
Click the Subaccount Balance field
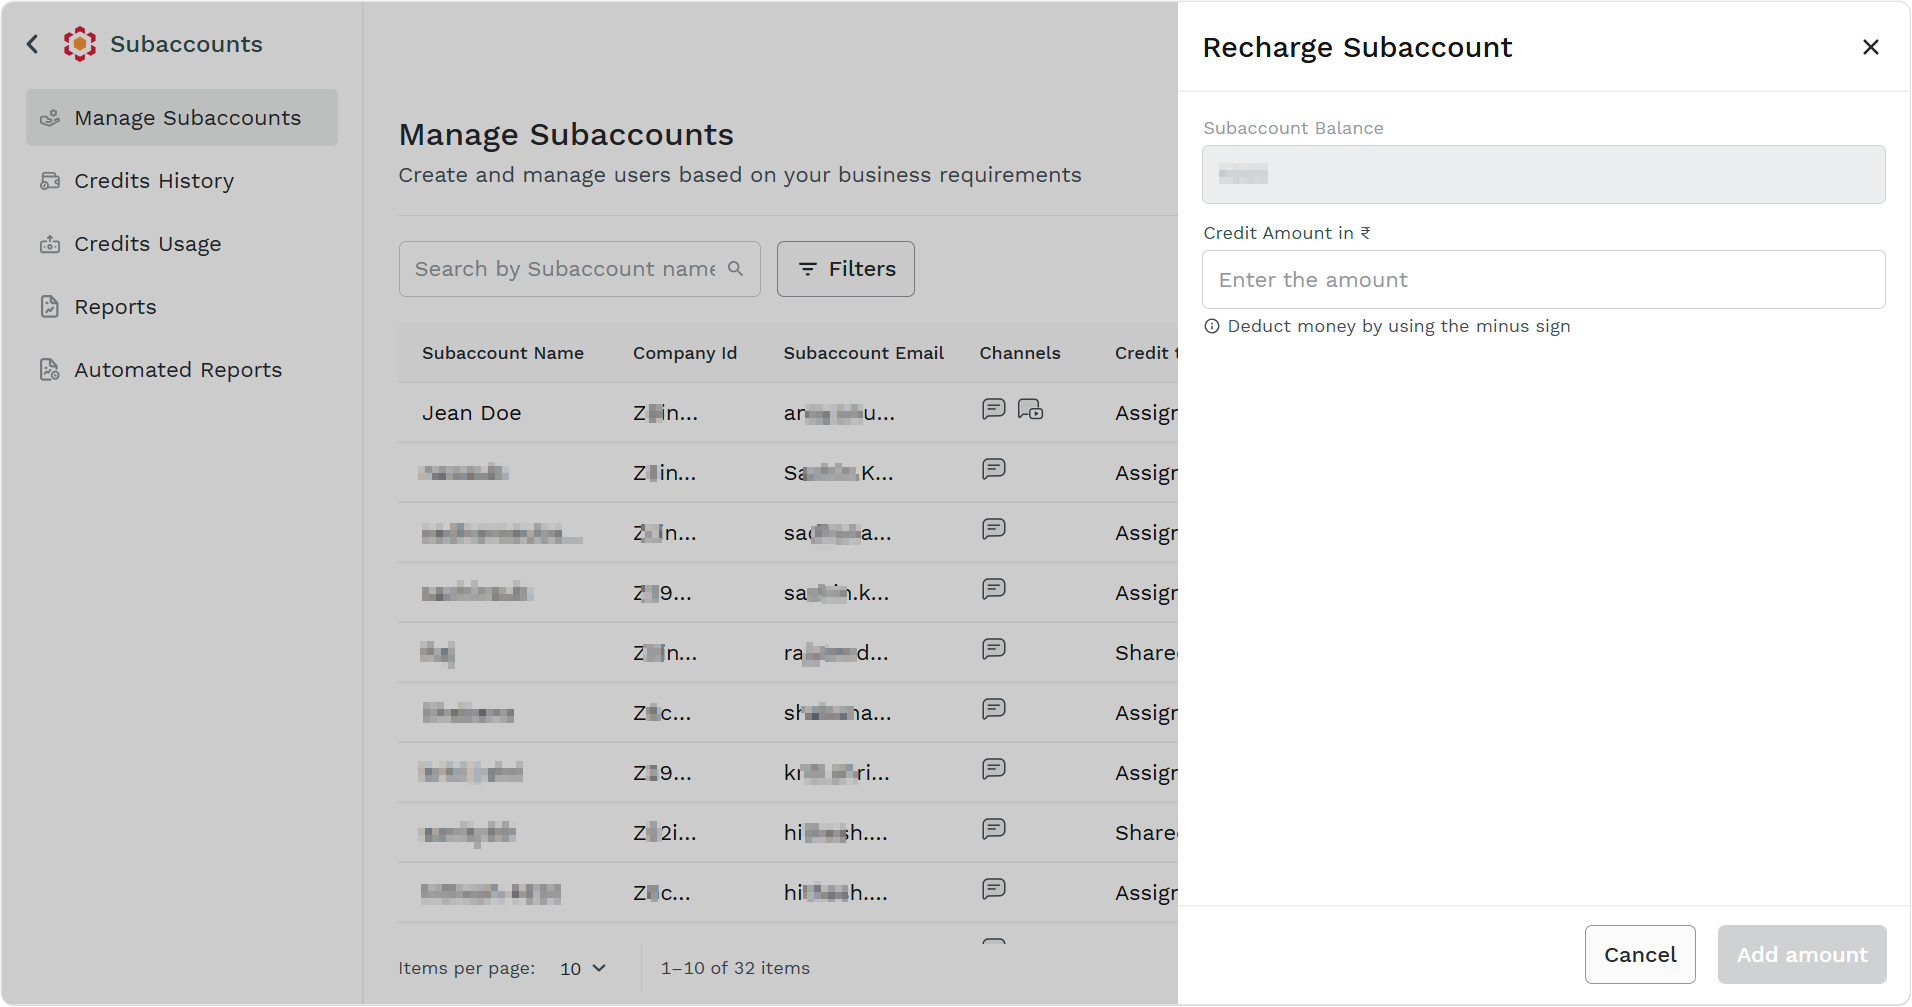point(1544,175)
